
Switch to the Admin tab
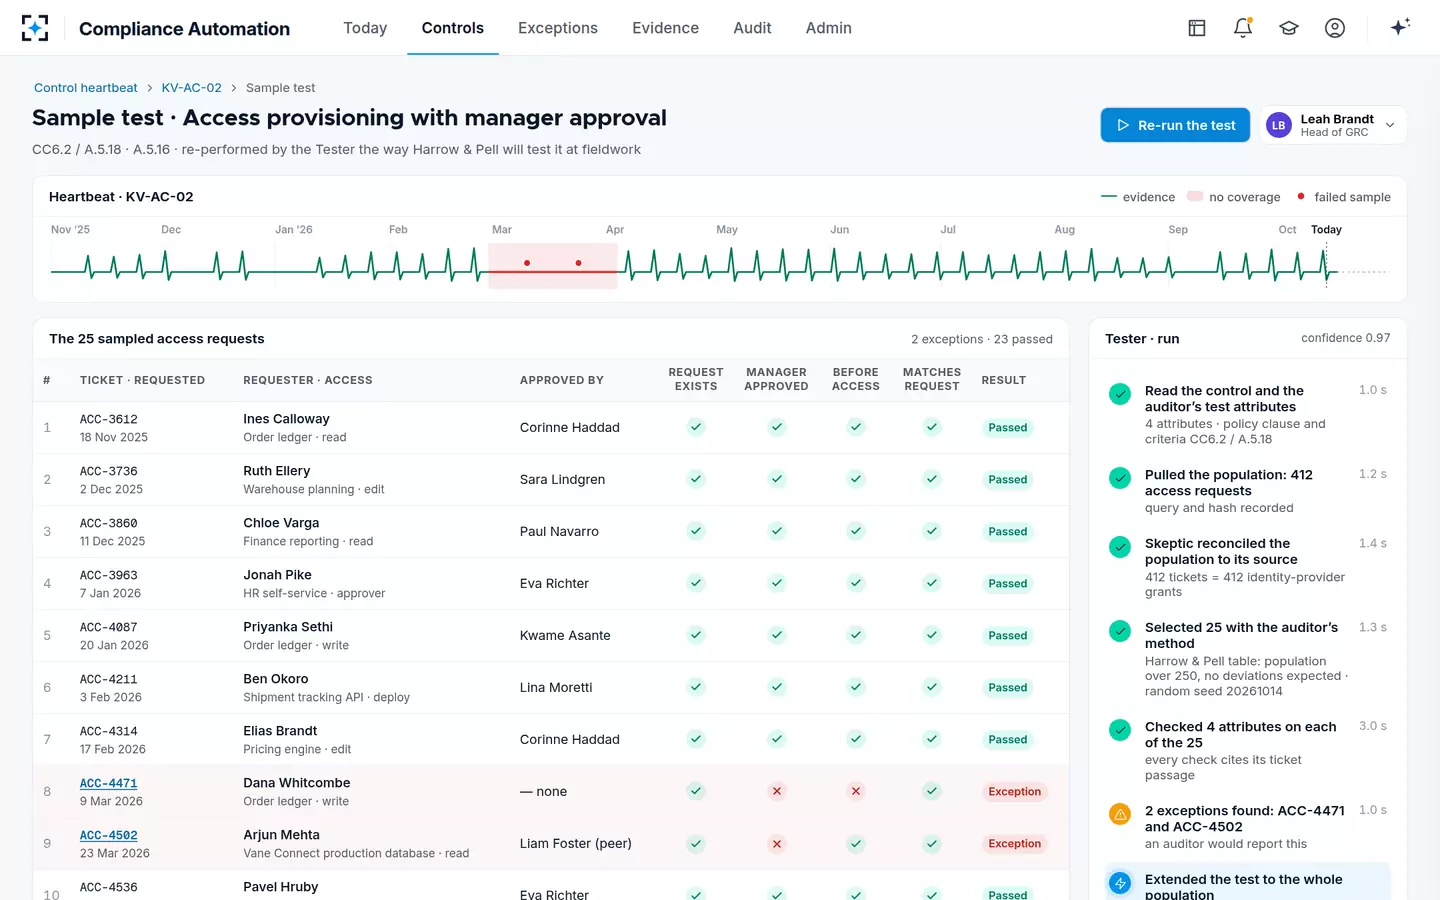(829, 28)
